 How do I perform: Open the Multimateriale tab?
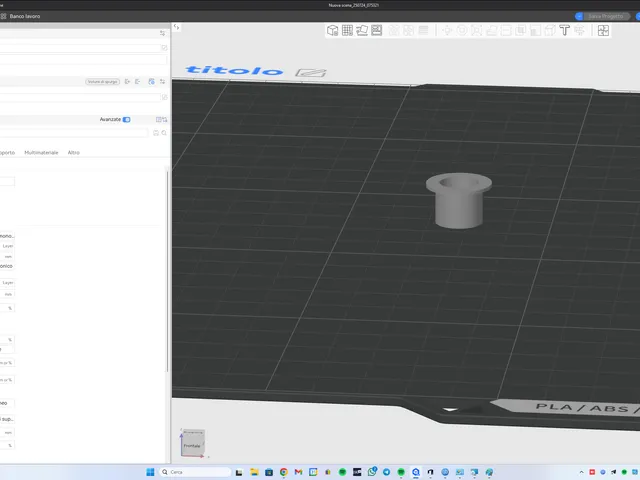41,153
